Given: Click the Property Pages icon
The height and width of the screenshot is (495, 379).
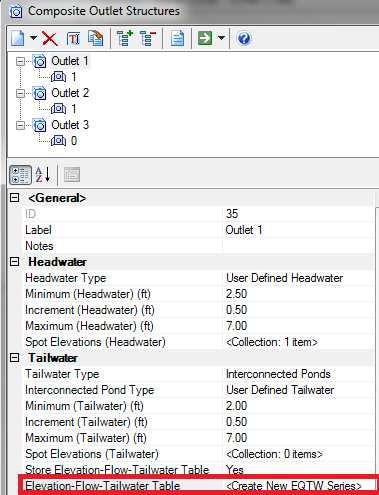Looking at the screenshot, I should 72,175.
